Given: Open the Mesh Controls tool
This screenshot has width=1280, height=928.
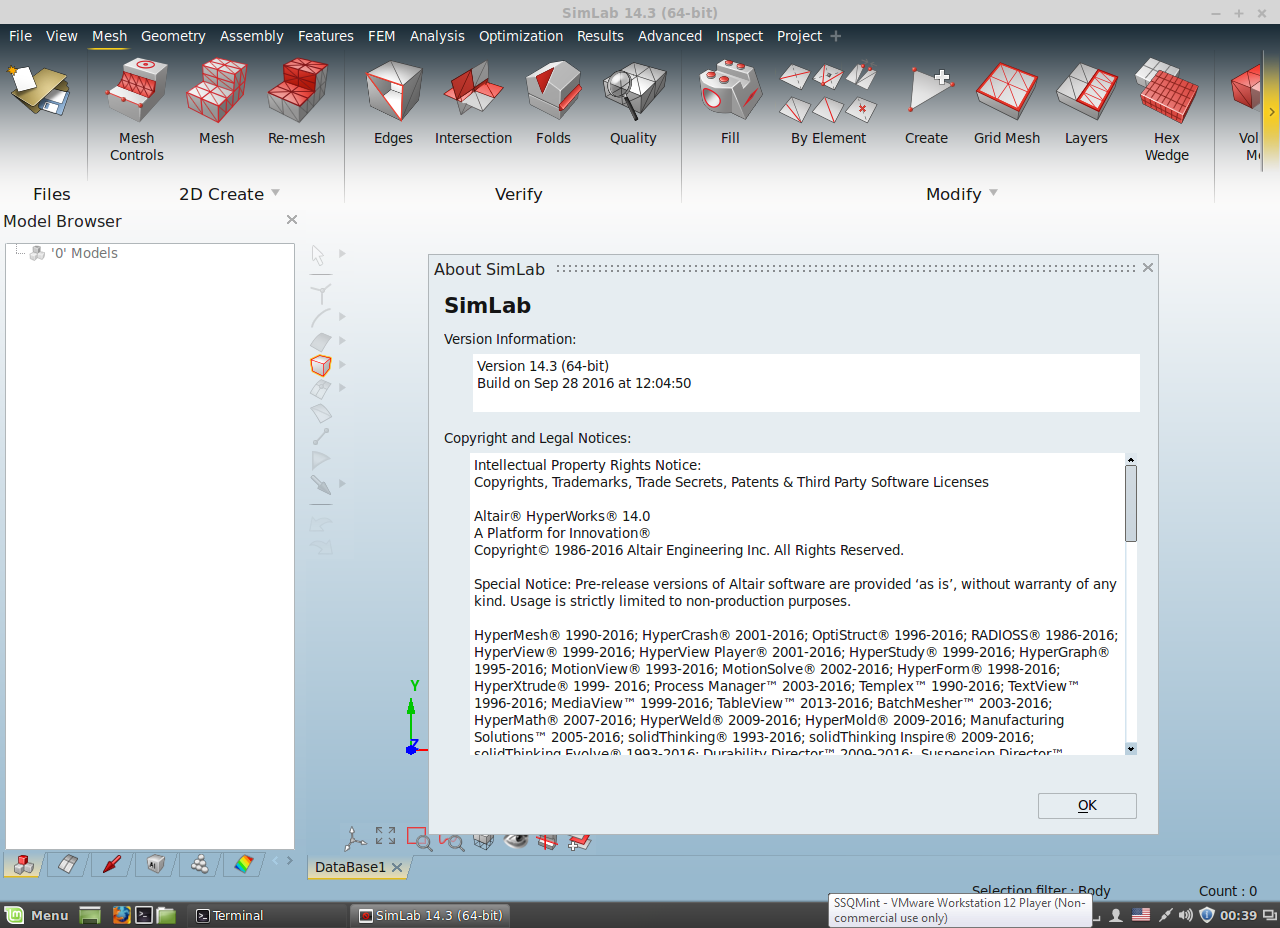Looking at the screenshot, I should coord(137,110).
